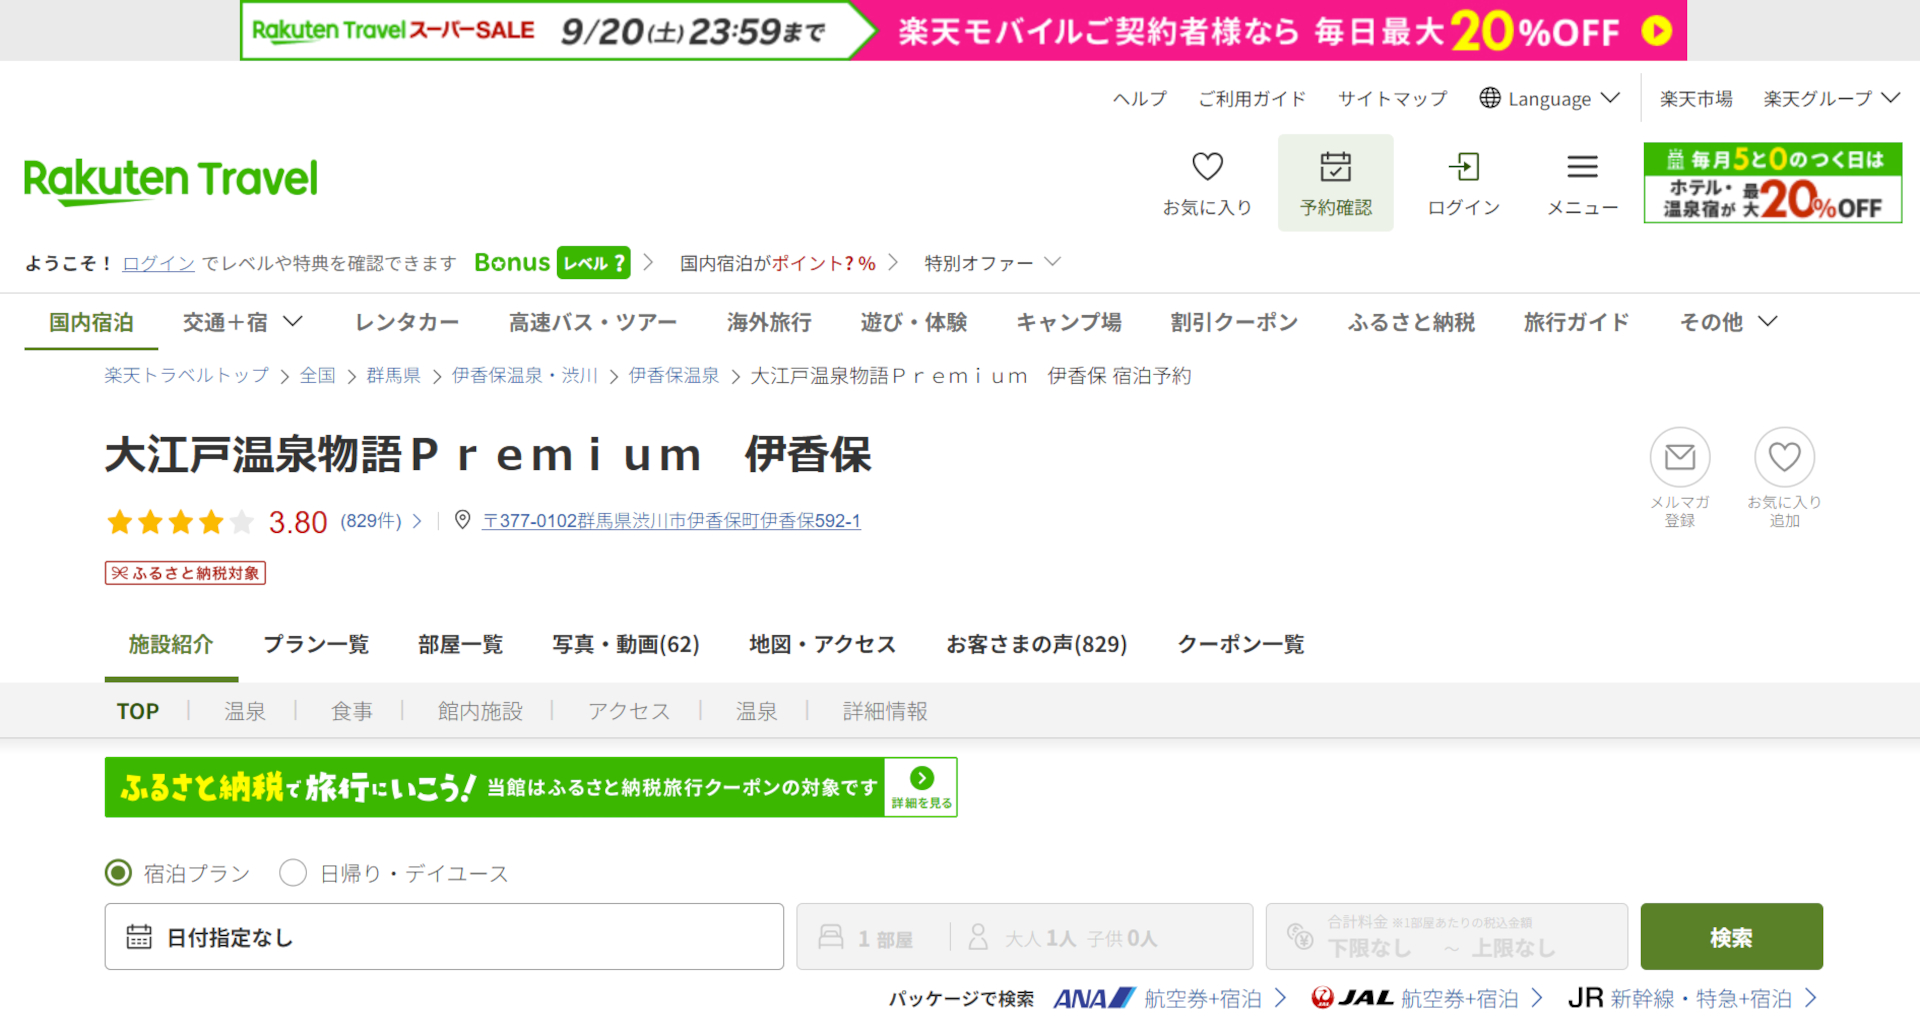The width and height of the screenshot is (1920, 1032).
Task: Open the メニュー hamburger icon
Action: [1581, 167]
